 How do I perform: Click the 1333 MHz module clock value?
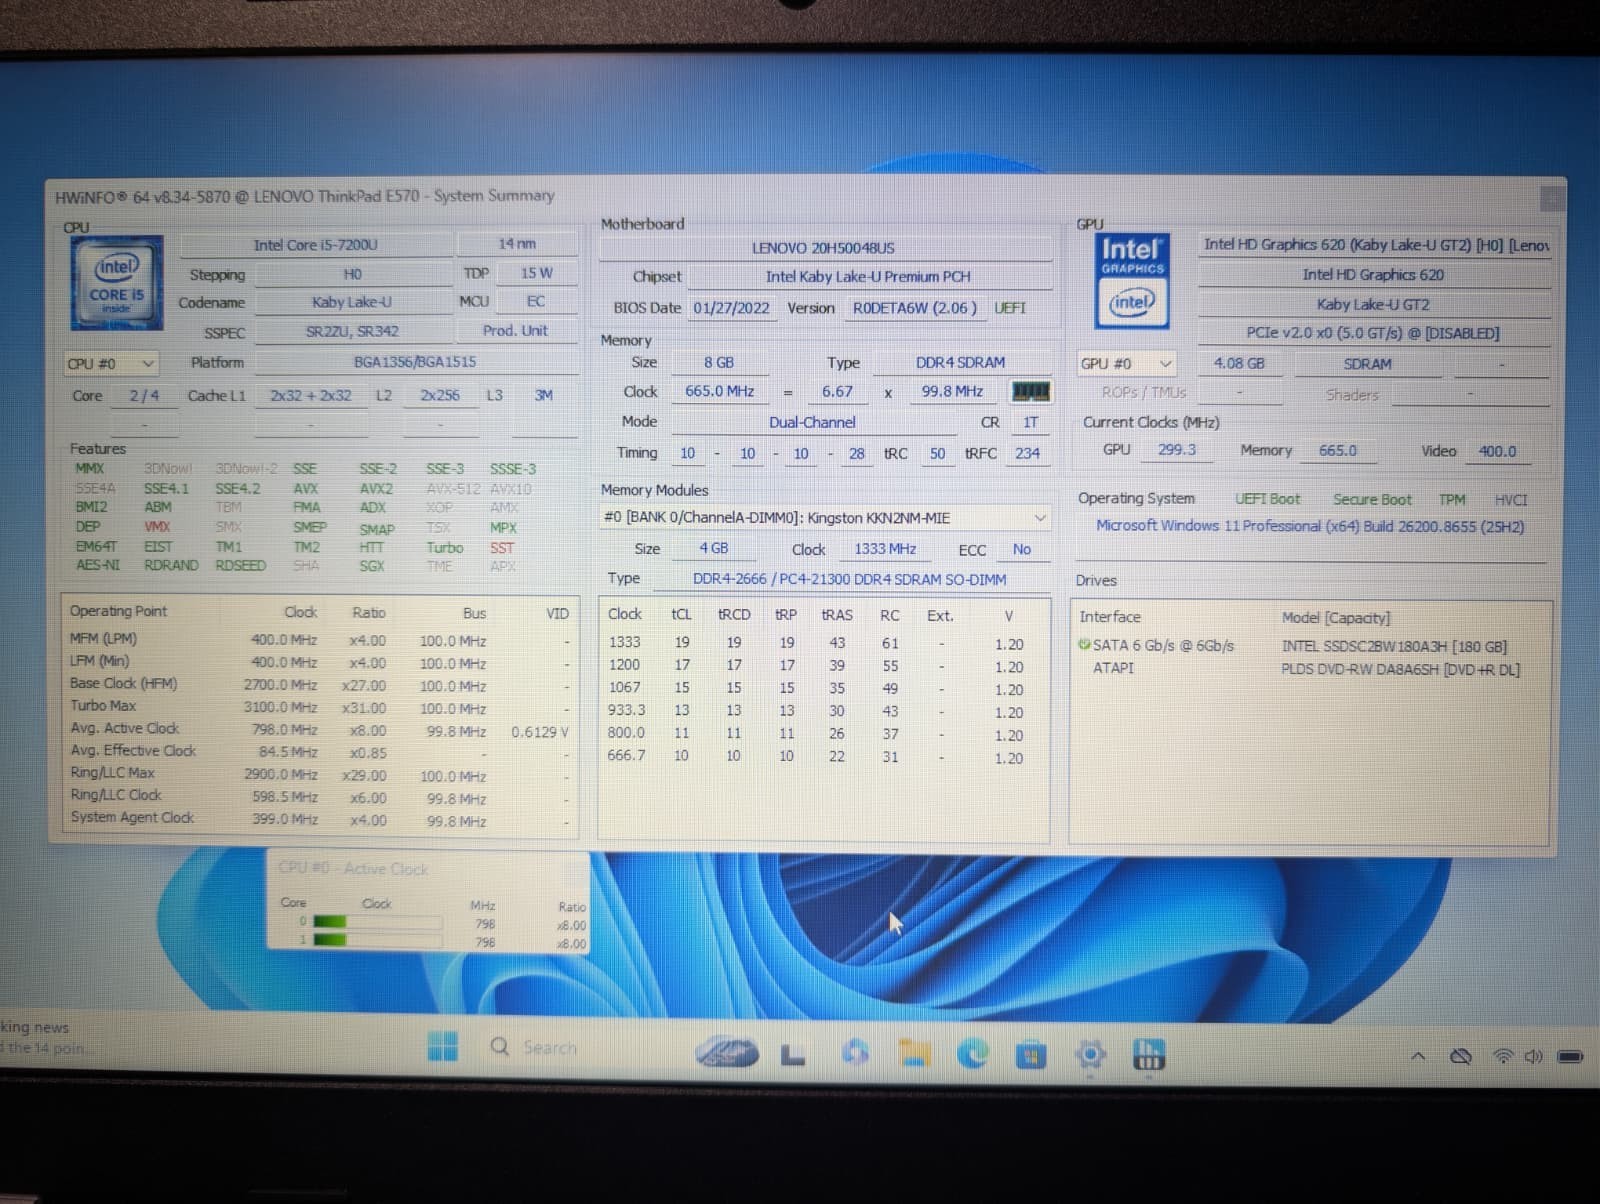click(x=885, y=549)
